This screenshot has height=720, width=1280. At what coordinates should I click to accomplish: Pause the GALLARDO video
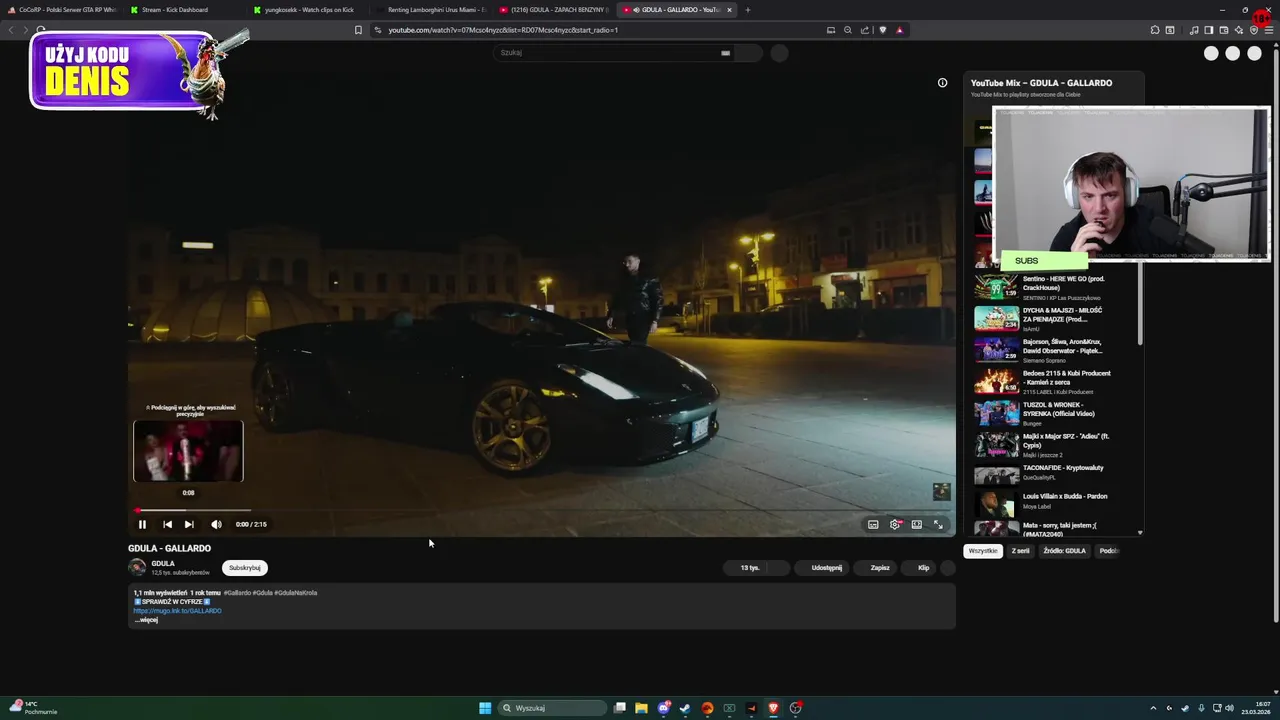click(x=142, y=524)
